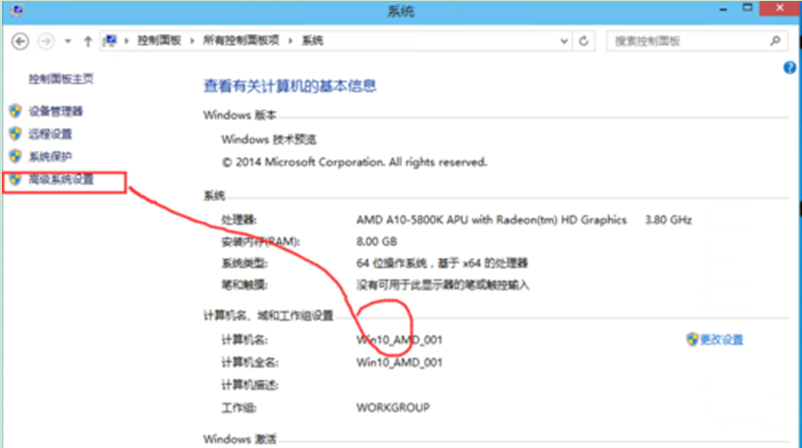
Task: Click the computer icon in address bar
Action: 110,41
